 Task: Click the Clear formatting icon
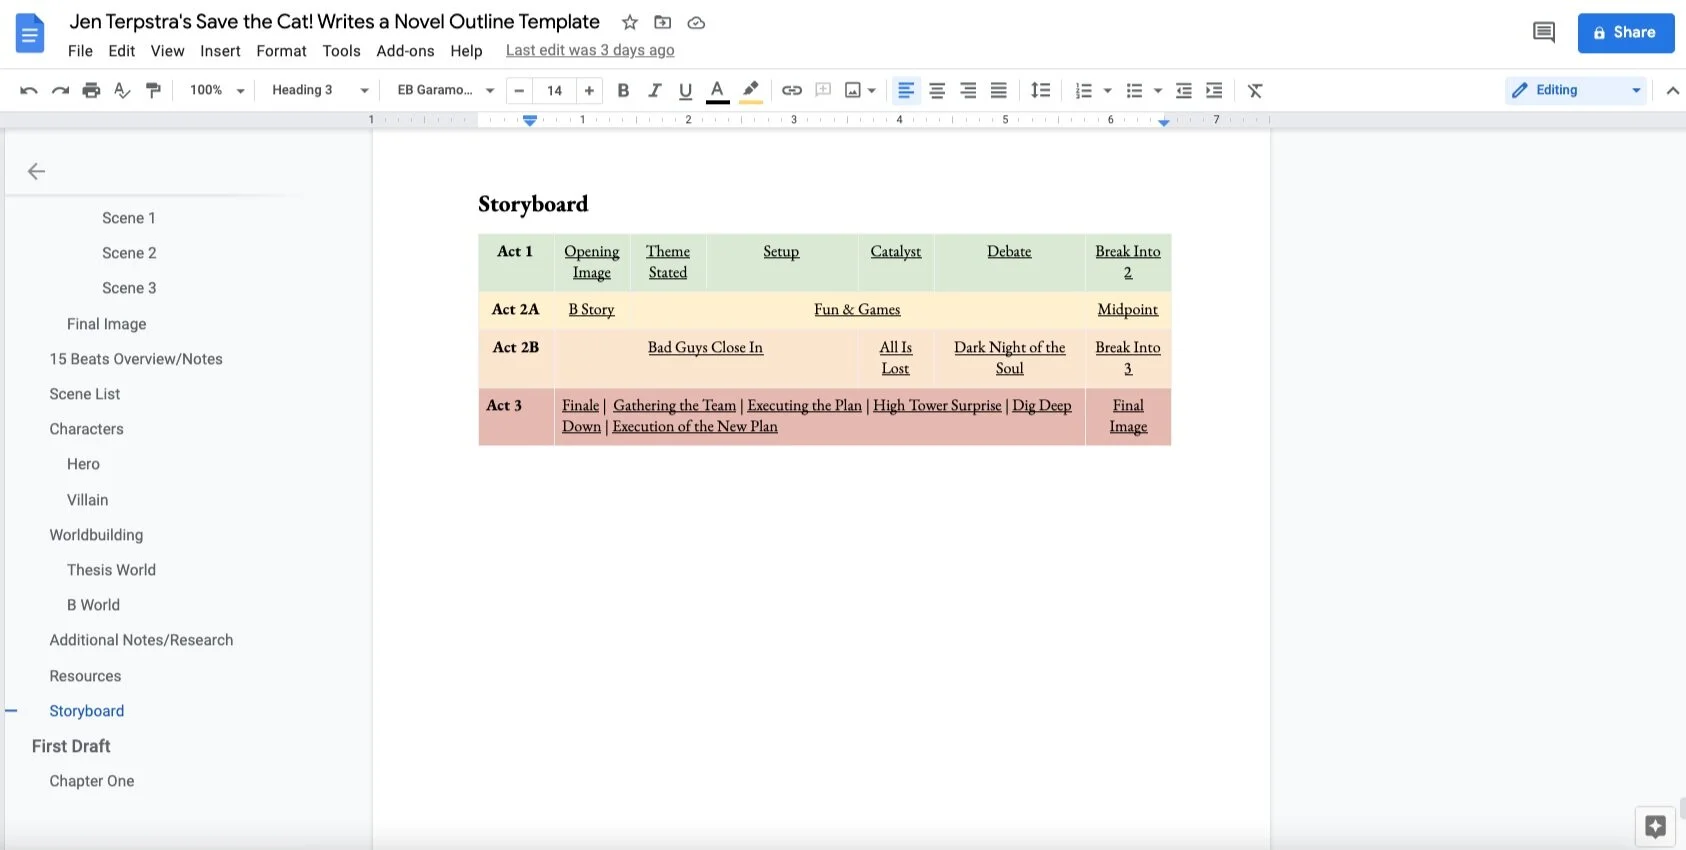point(1255,90)
